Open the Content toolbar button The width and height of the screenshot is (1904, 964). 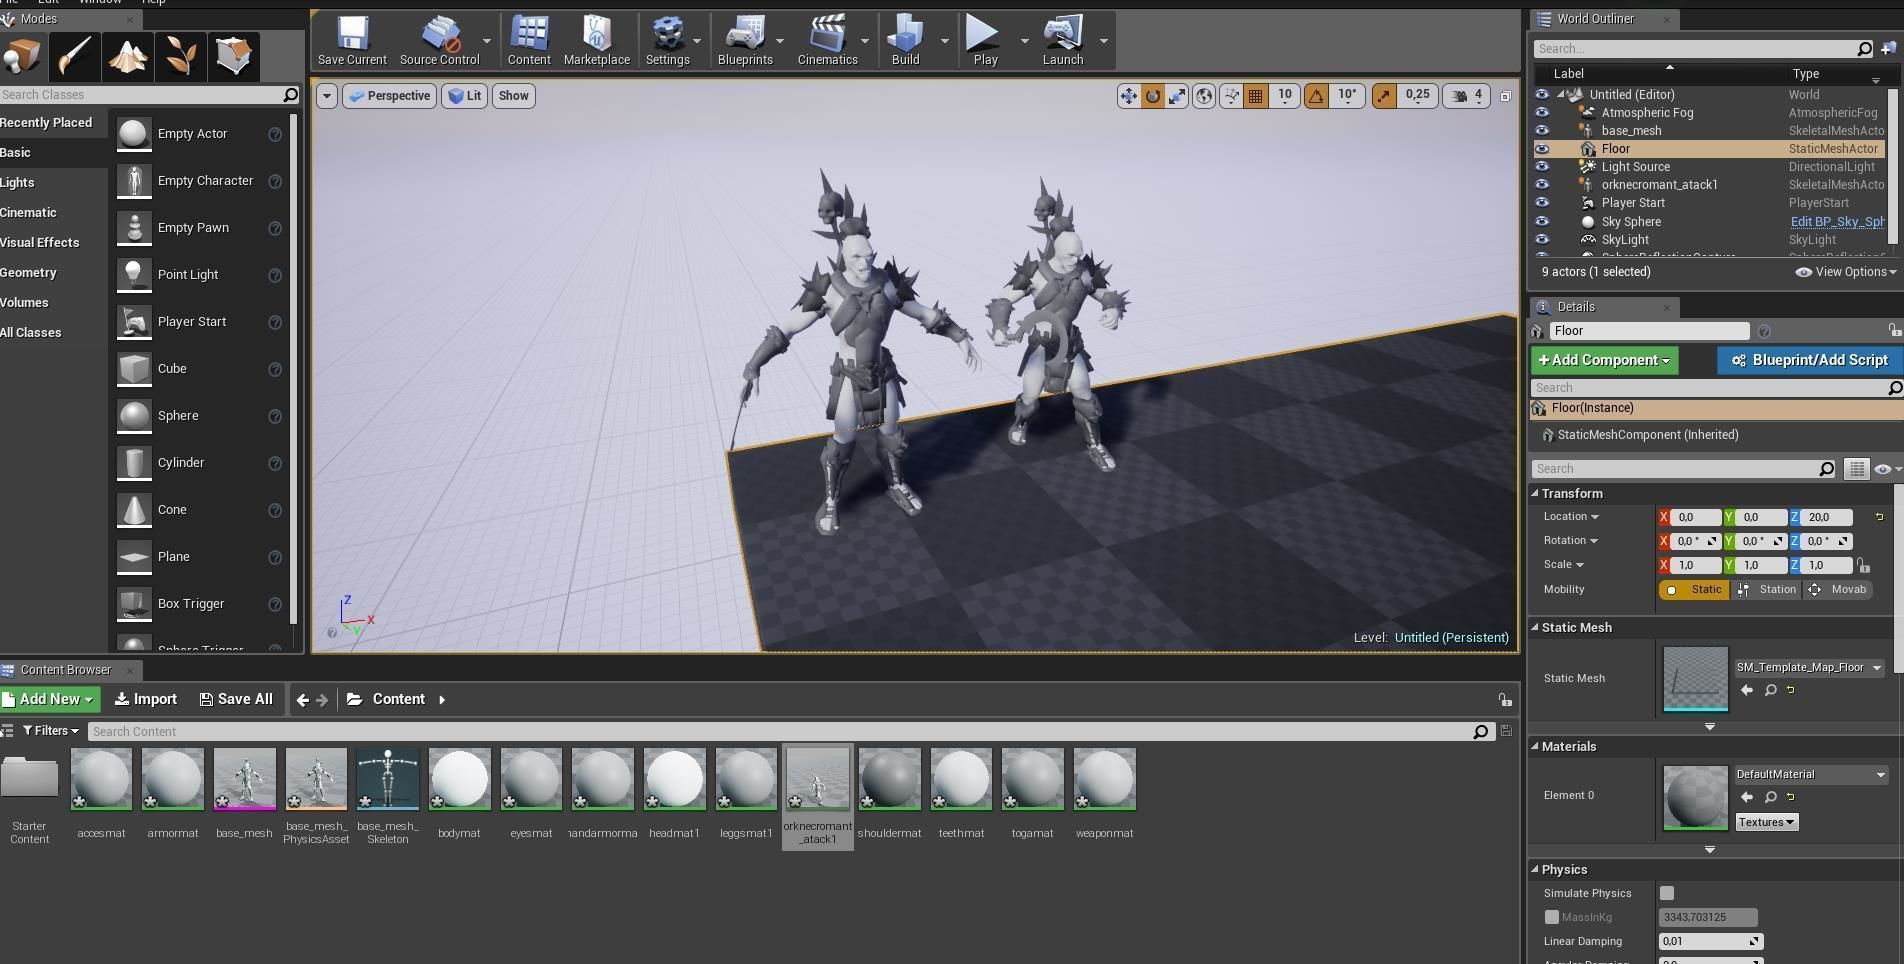pos(529,41)
